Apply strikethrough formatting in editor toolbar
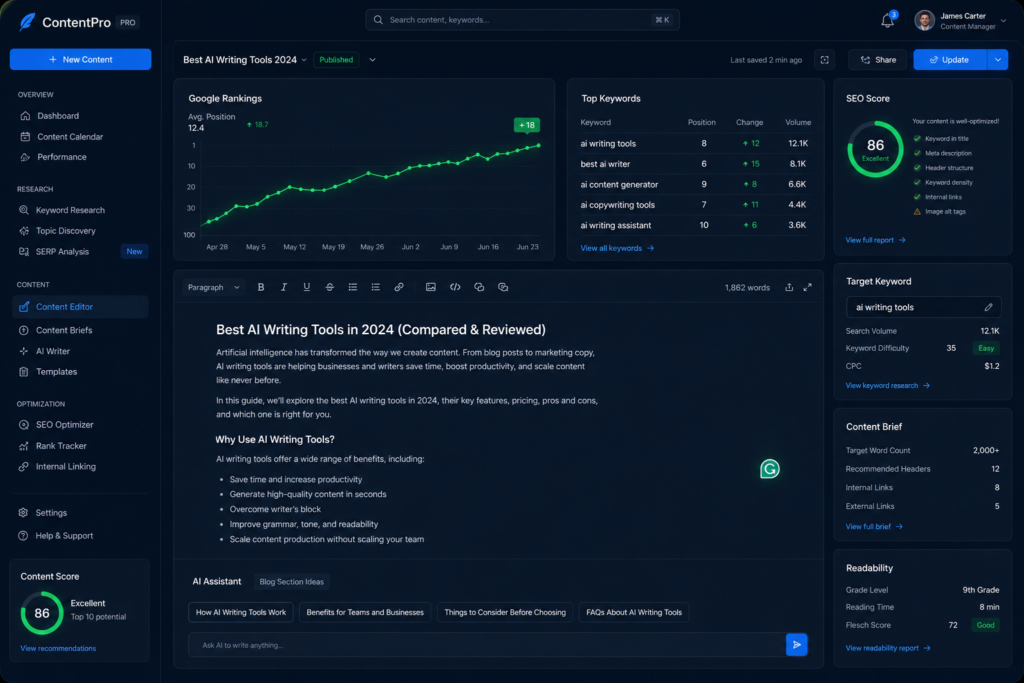This screenshot has width=1024, height=683. click(329, 287)
